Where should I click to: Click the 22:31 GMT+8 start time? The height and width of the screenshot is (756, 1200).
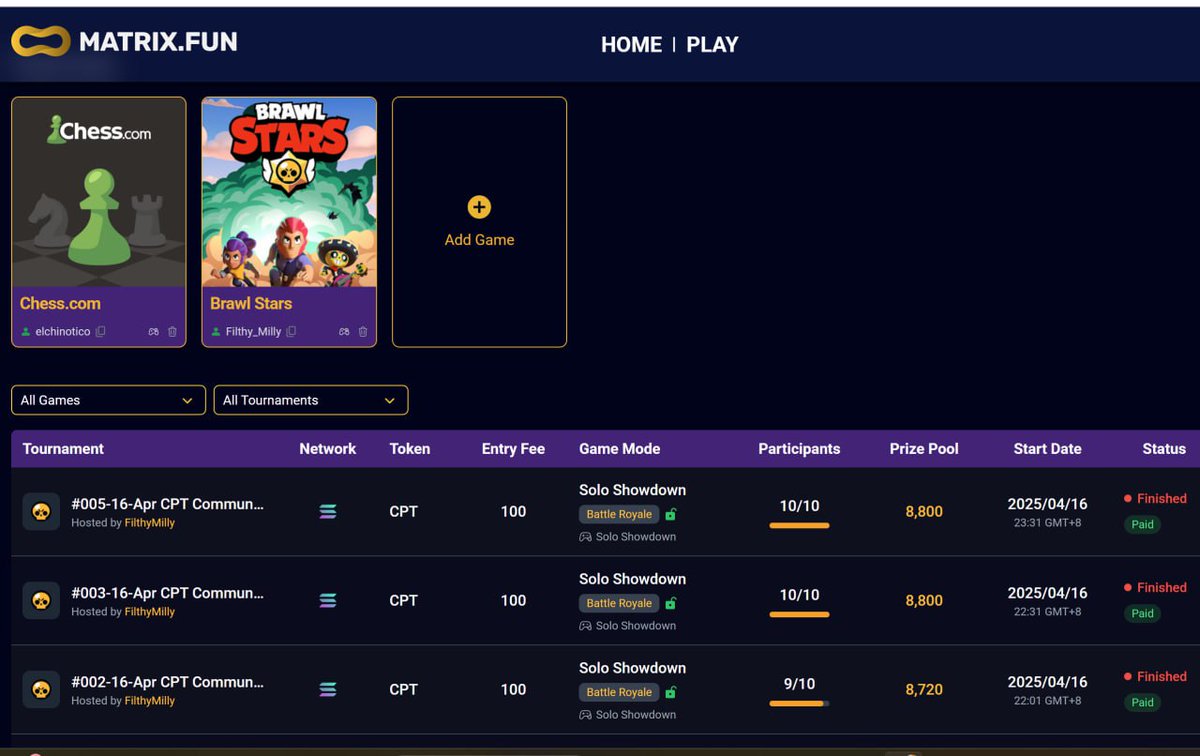[1047, 611]
